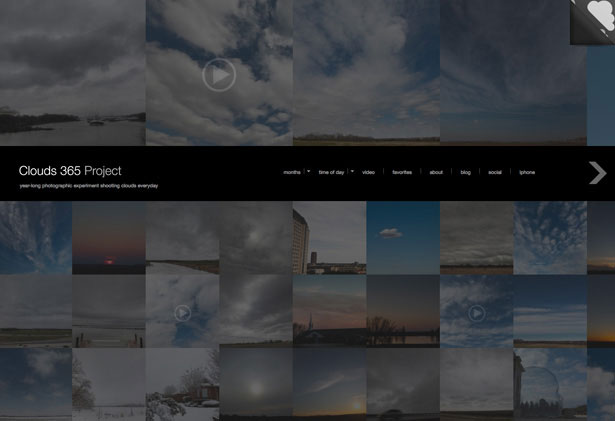Open the gray layered clouds over field thumbnail
615x421 pixels.
coord(477,238)
